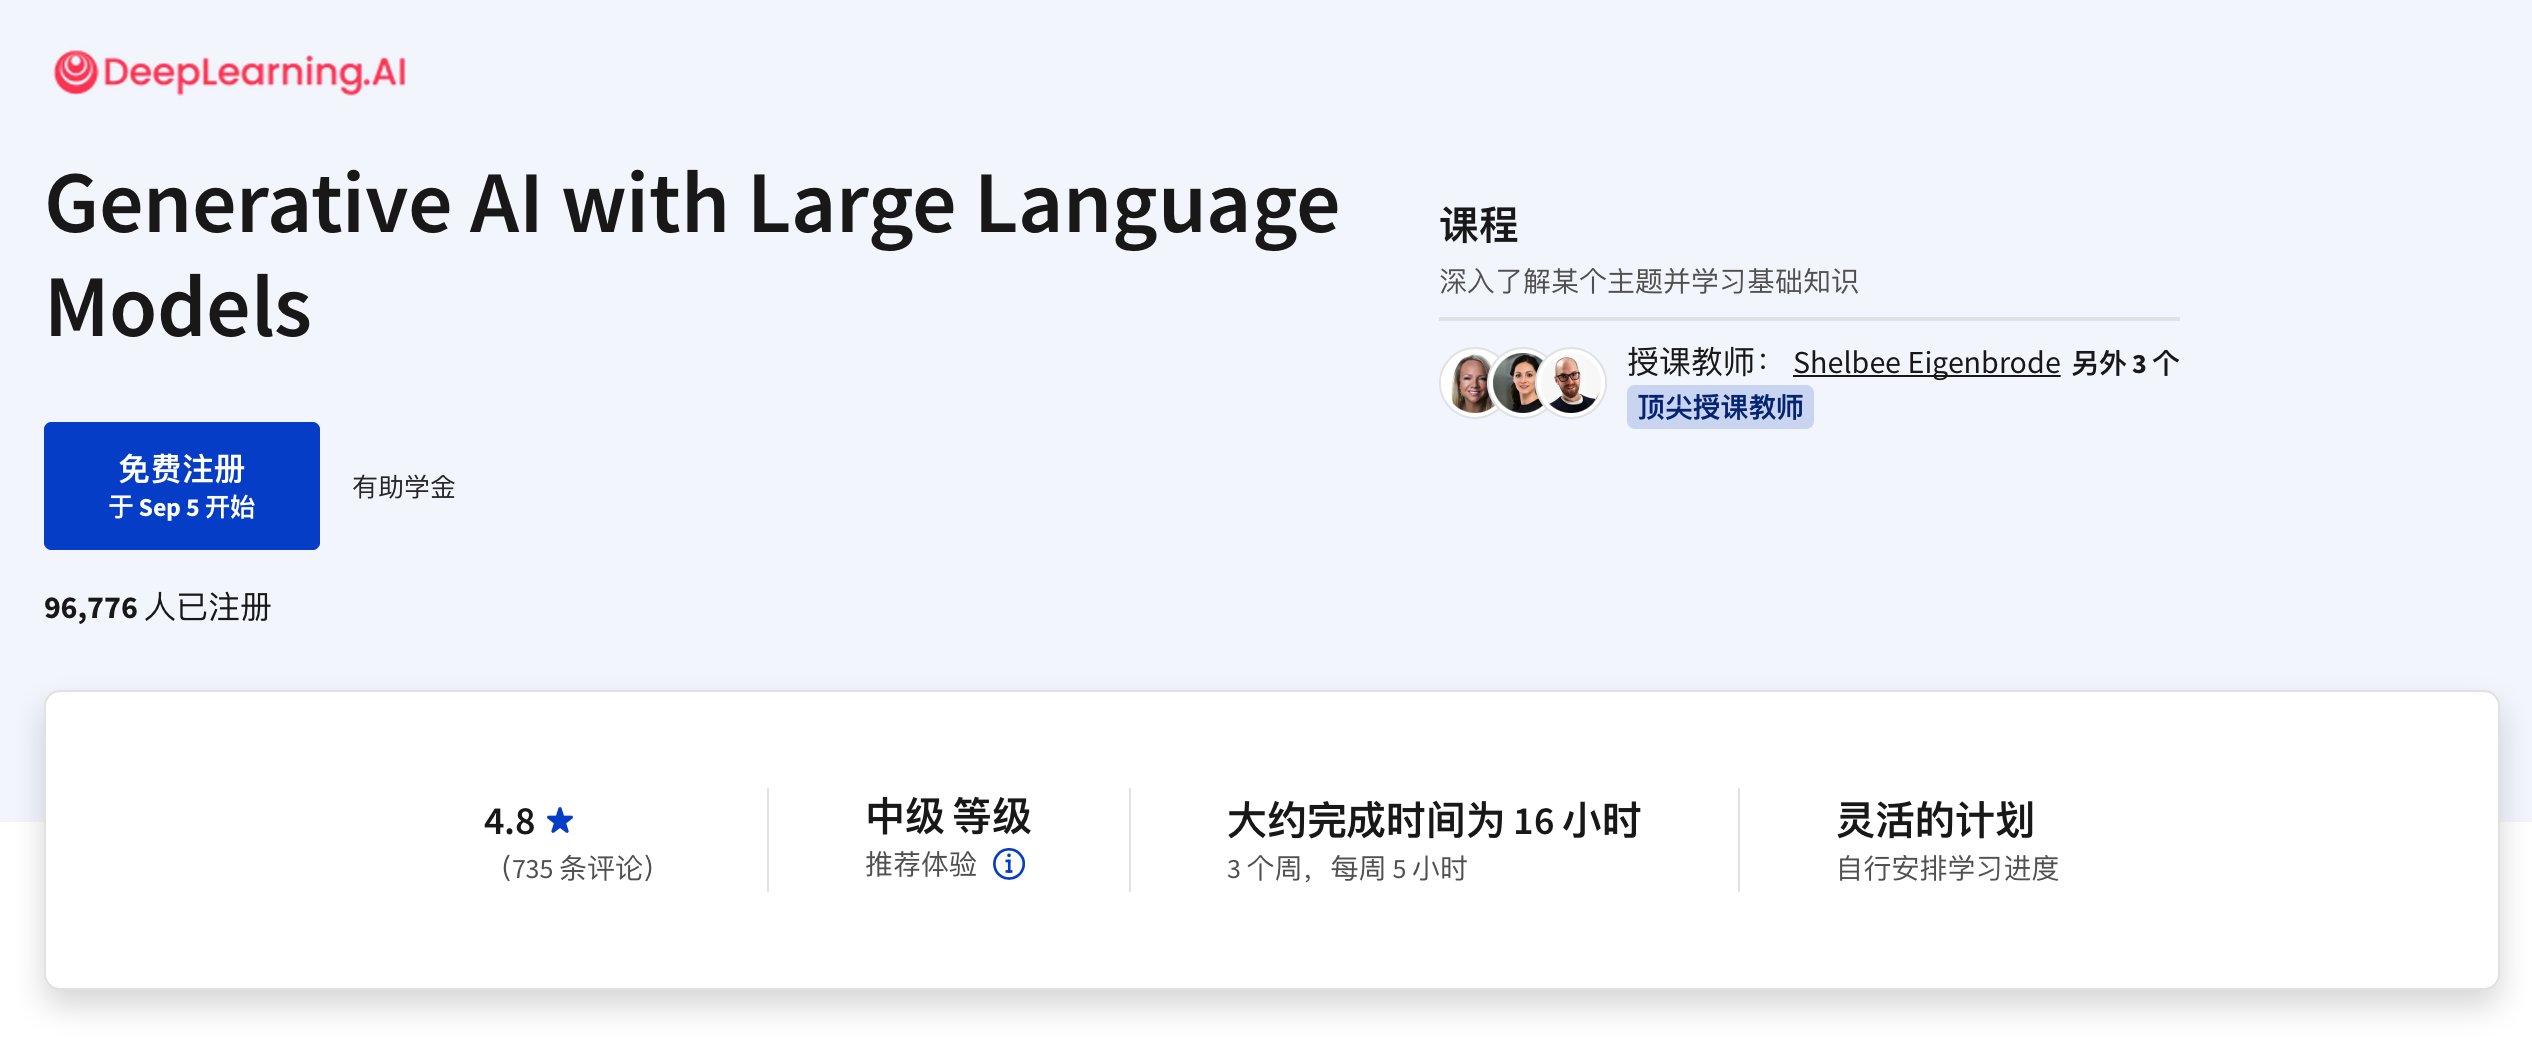
Task: Click the 课程 heading
Action: pyautogui.click(x=1479, y=225)
